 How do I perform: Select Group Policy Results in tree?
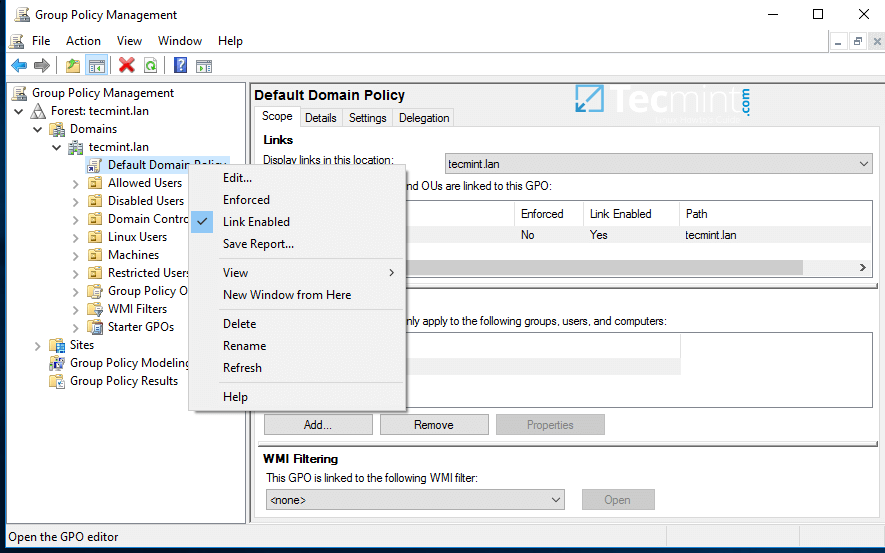pos(124,381)
